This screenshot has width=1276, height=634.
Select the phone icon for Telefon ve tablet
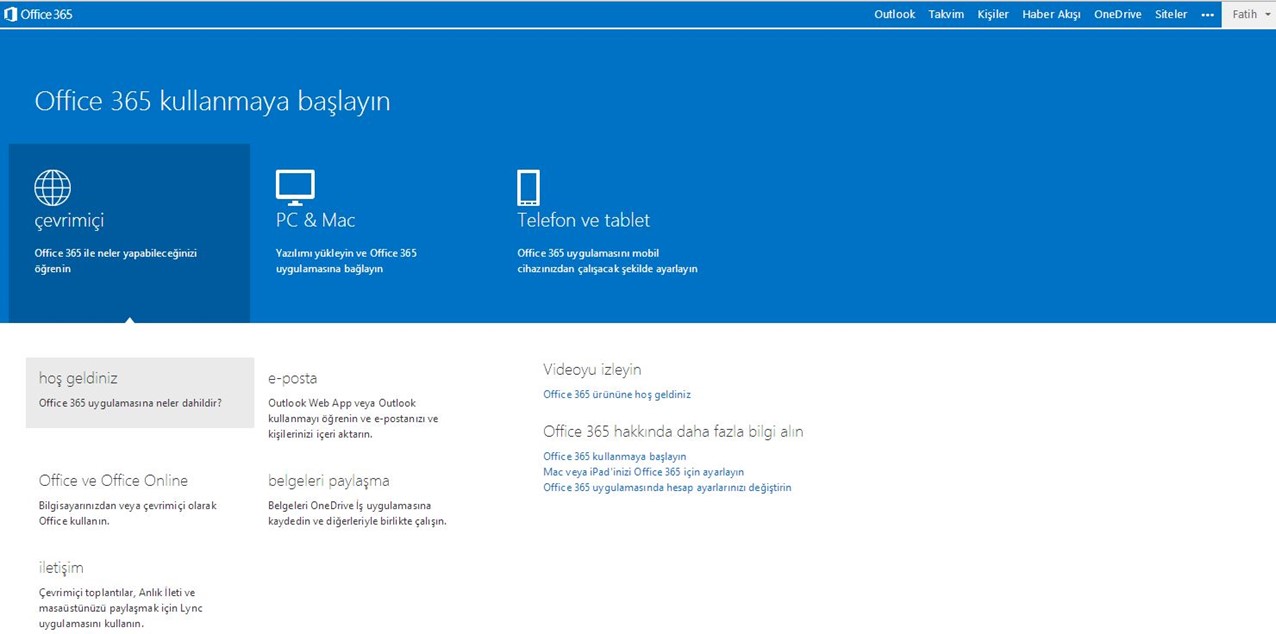tap(528, 187)
